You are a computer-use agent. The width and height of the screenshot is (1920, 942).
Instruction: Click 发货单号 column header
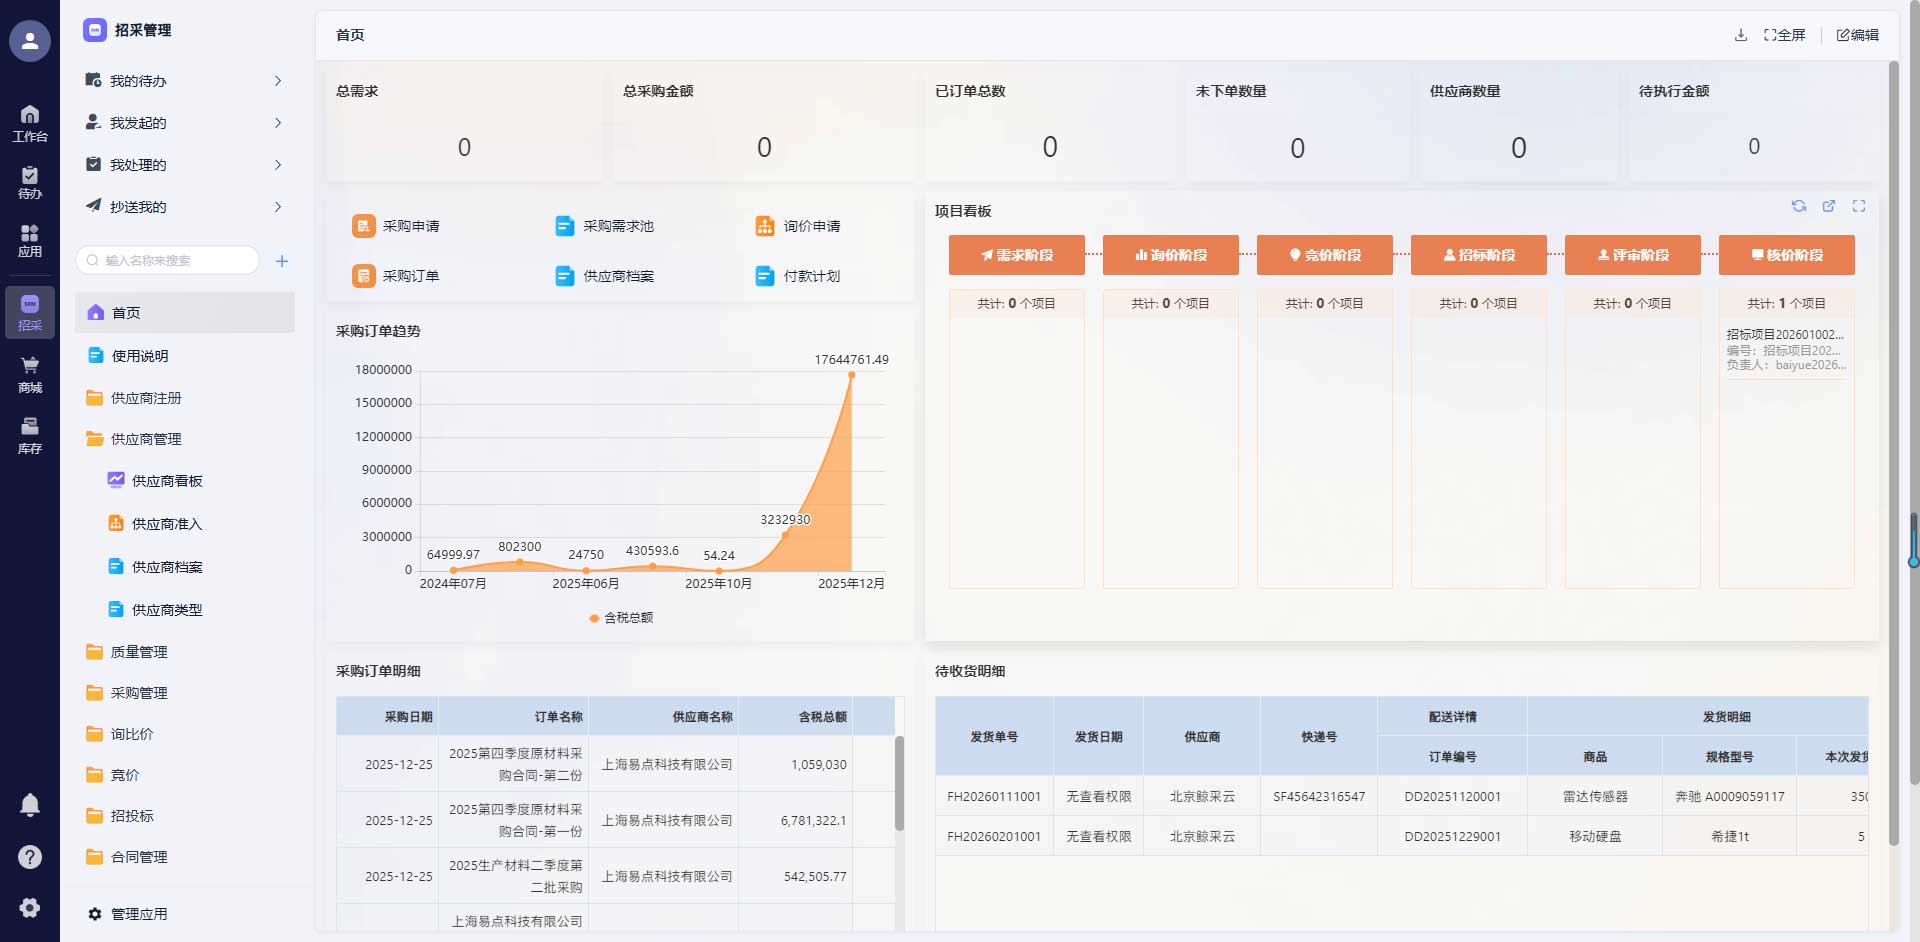(994, 737)
